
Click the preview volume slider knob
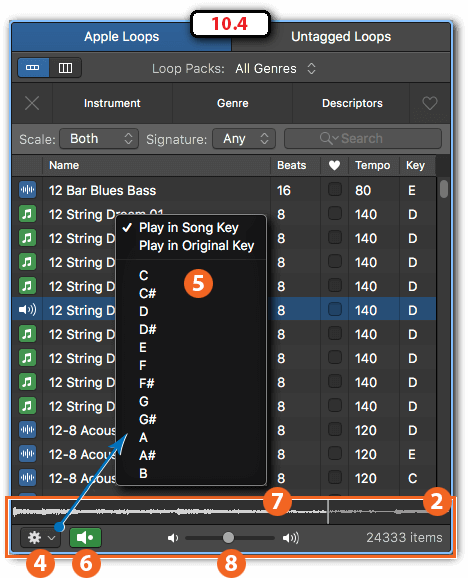tap(228, 537)
